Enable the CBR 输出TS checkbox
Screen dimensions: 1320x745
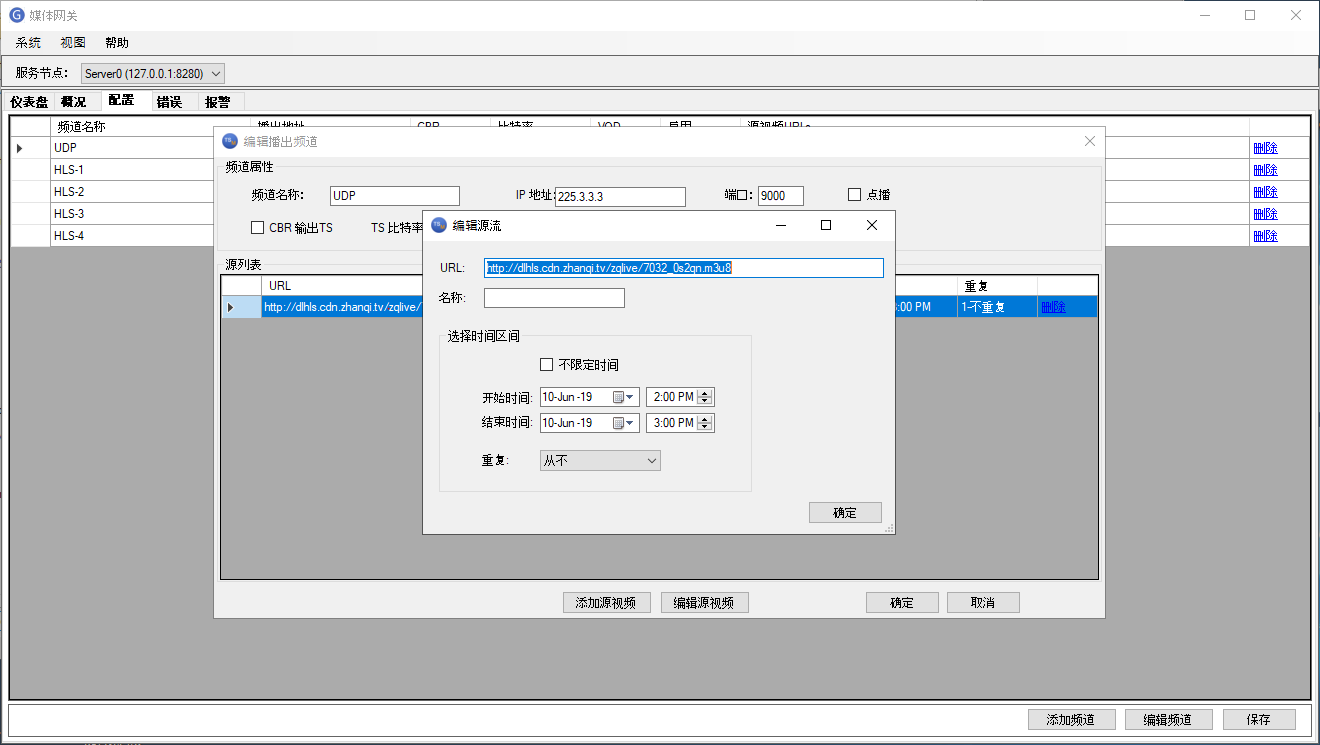257,227
